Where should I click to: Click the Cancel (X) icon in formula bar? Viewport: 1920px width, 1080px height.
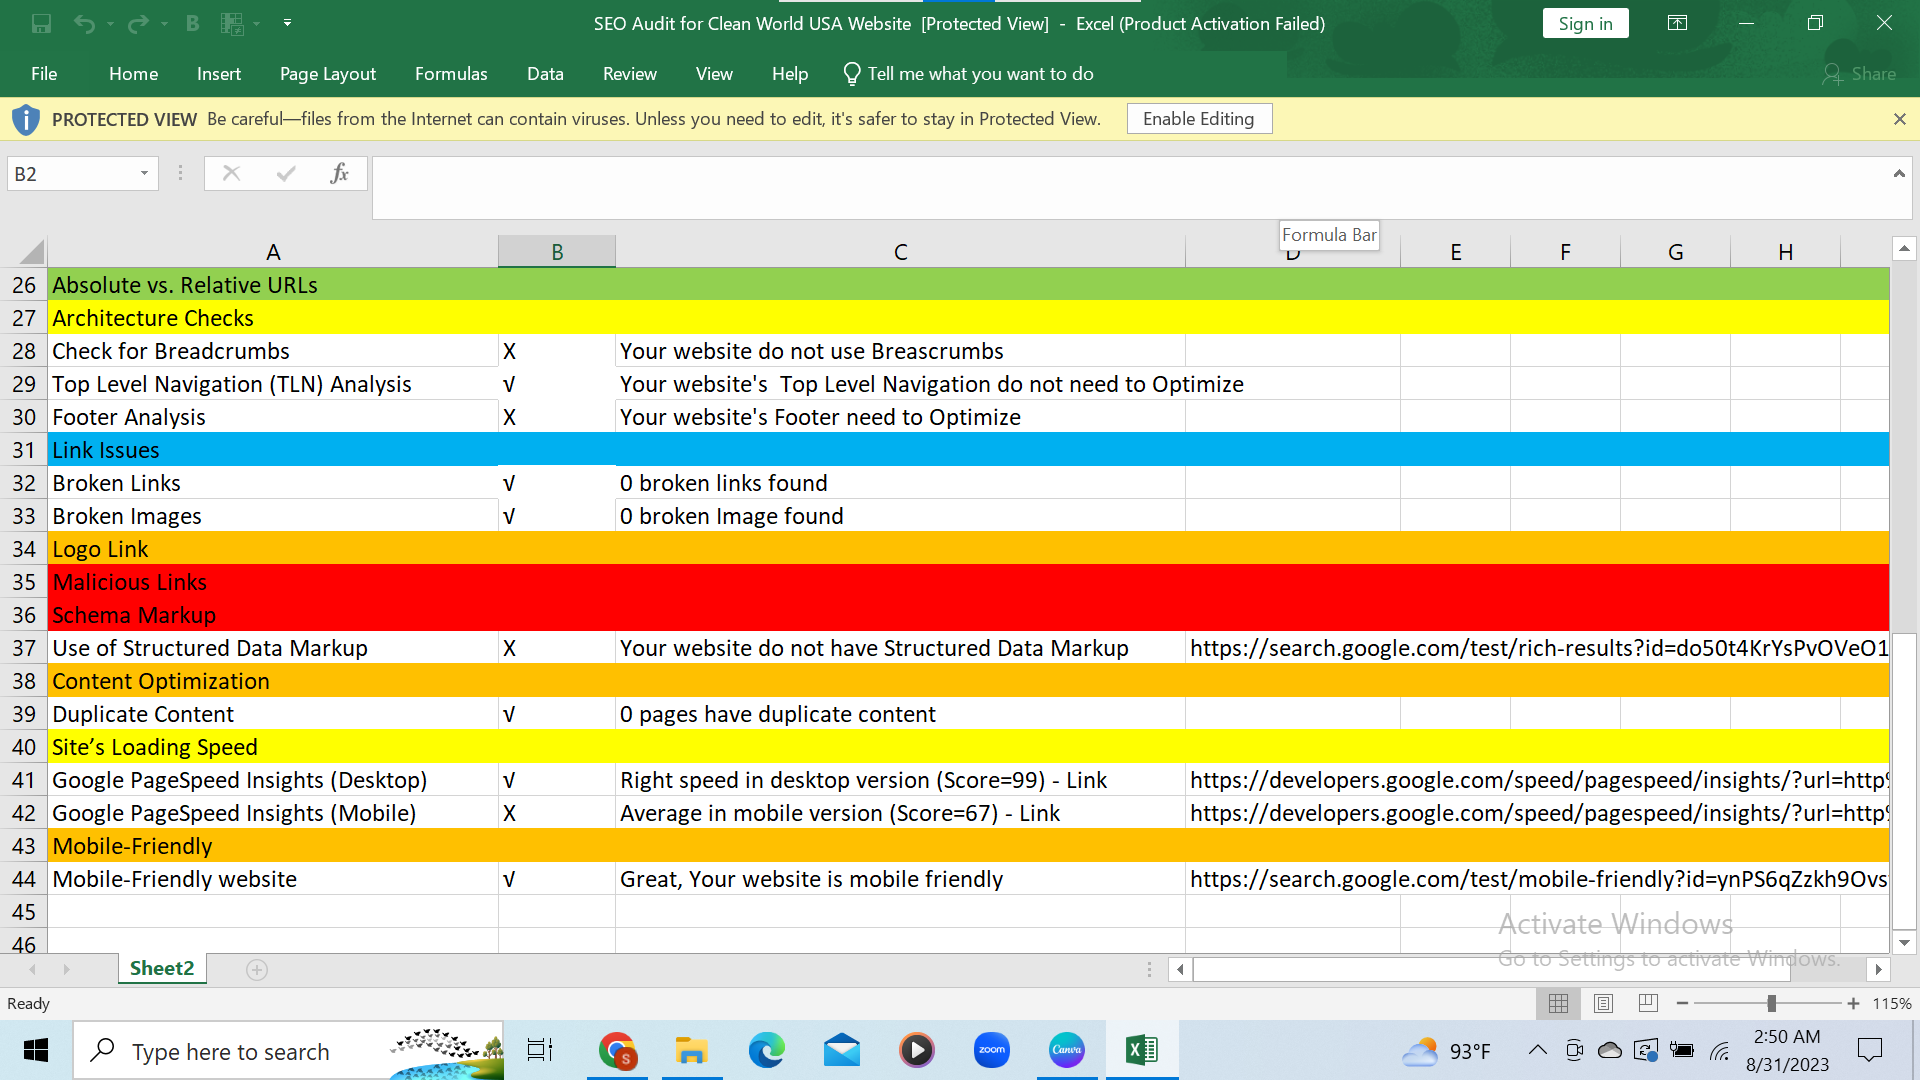[x=231, y=173]
